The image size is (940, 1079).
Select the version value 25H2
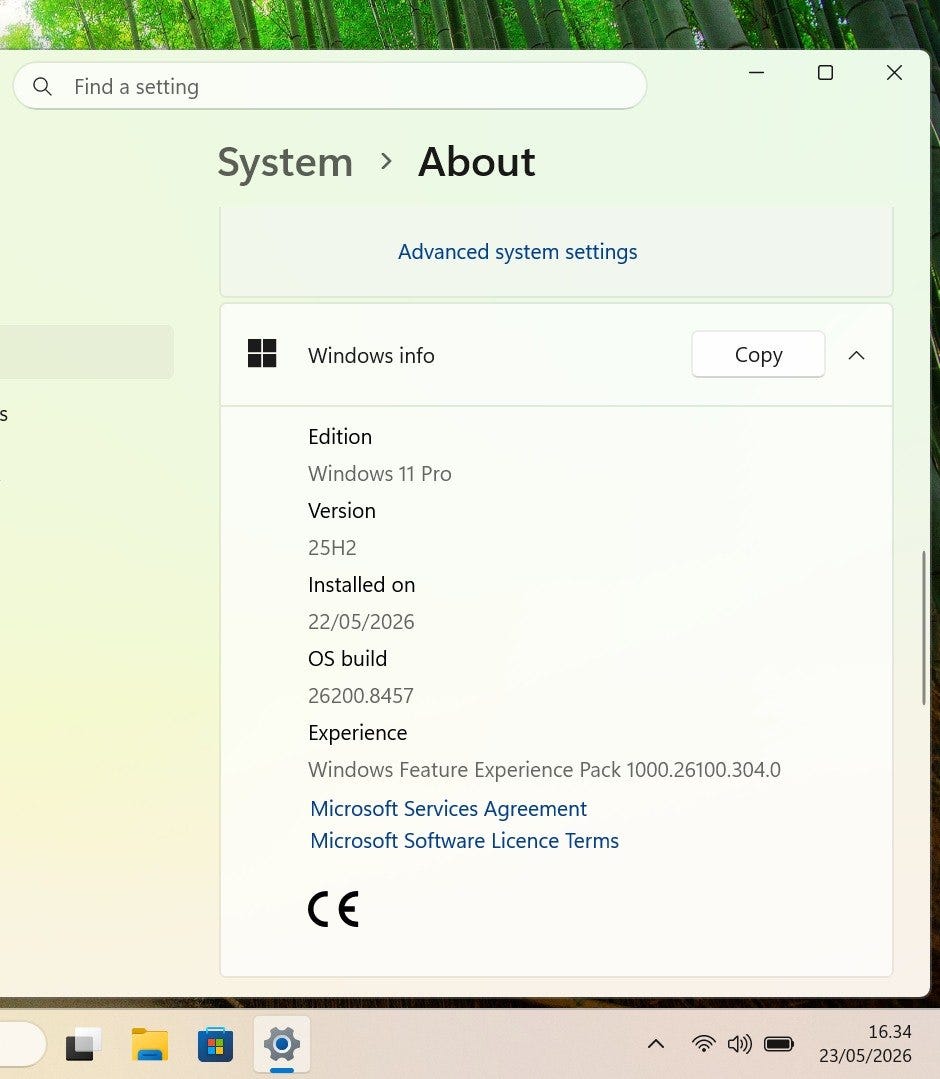(332, 548)
